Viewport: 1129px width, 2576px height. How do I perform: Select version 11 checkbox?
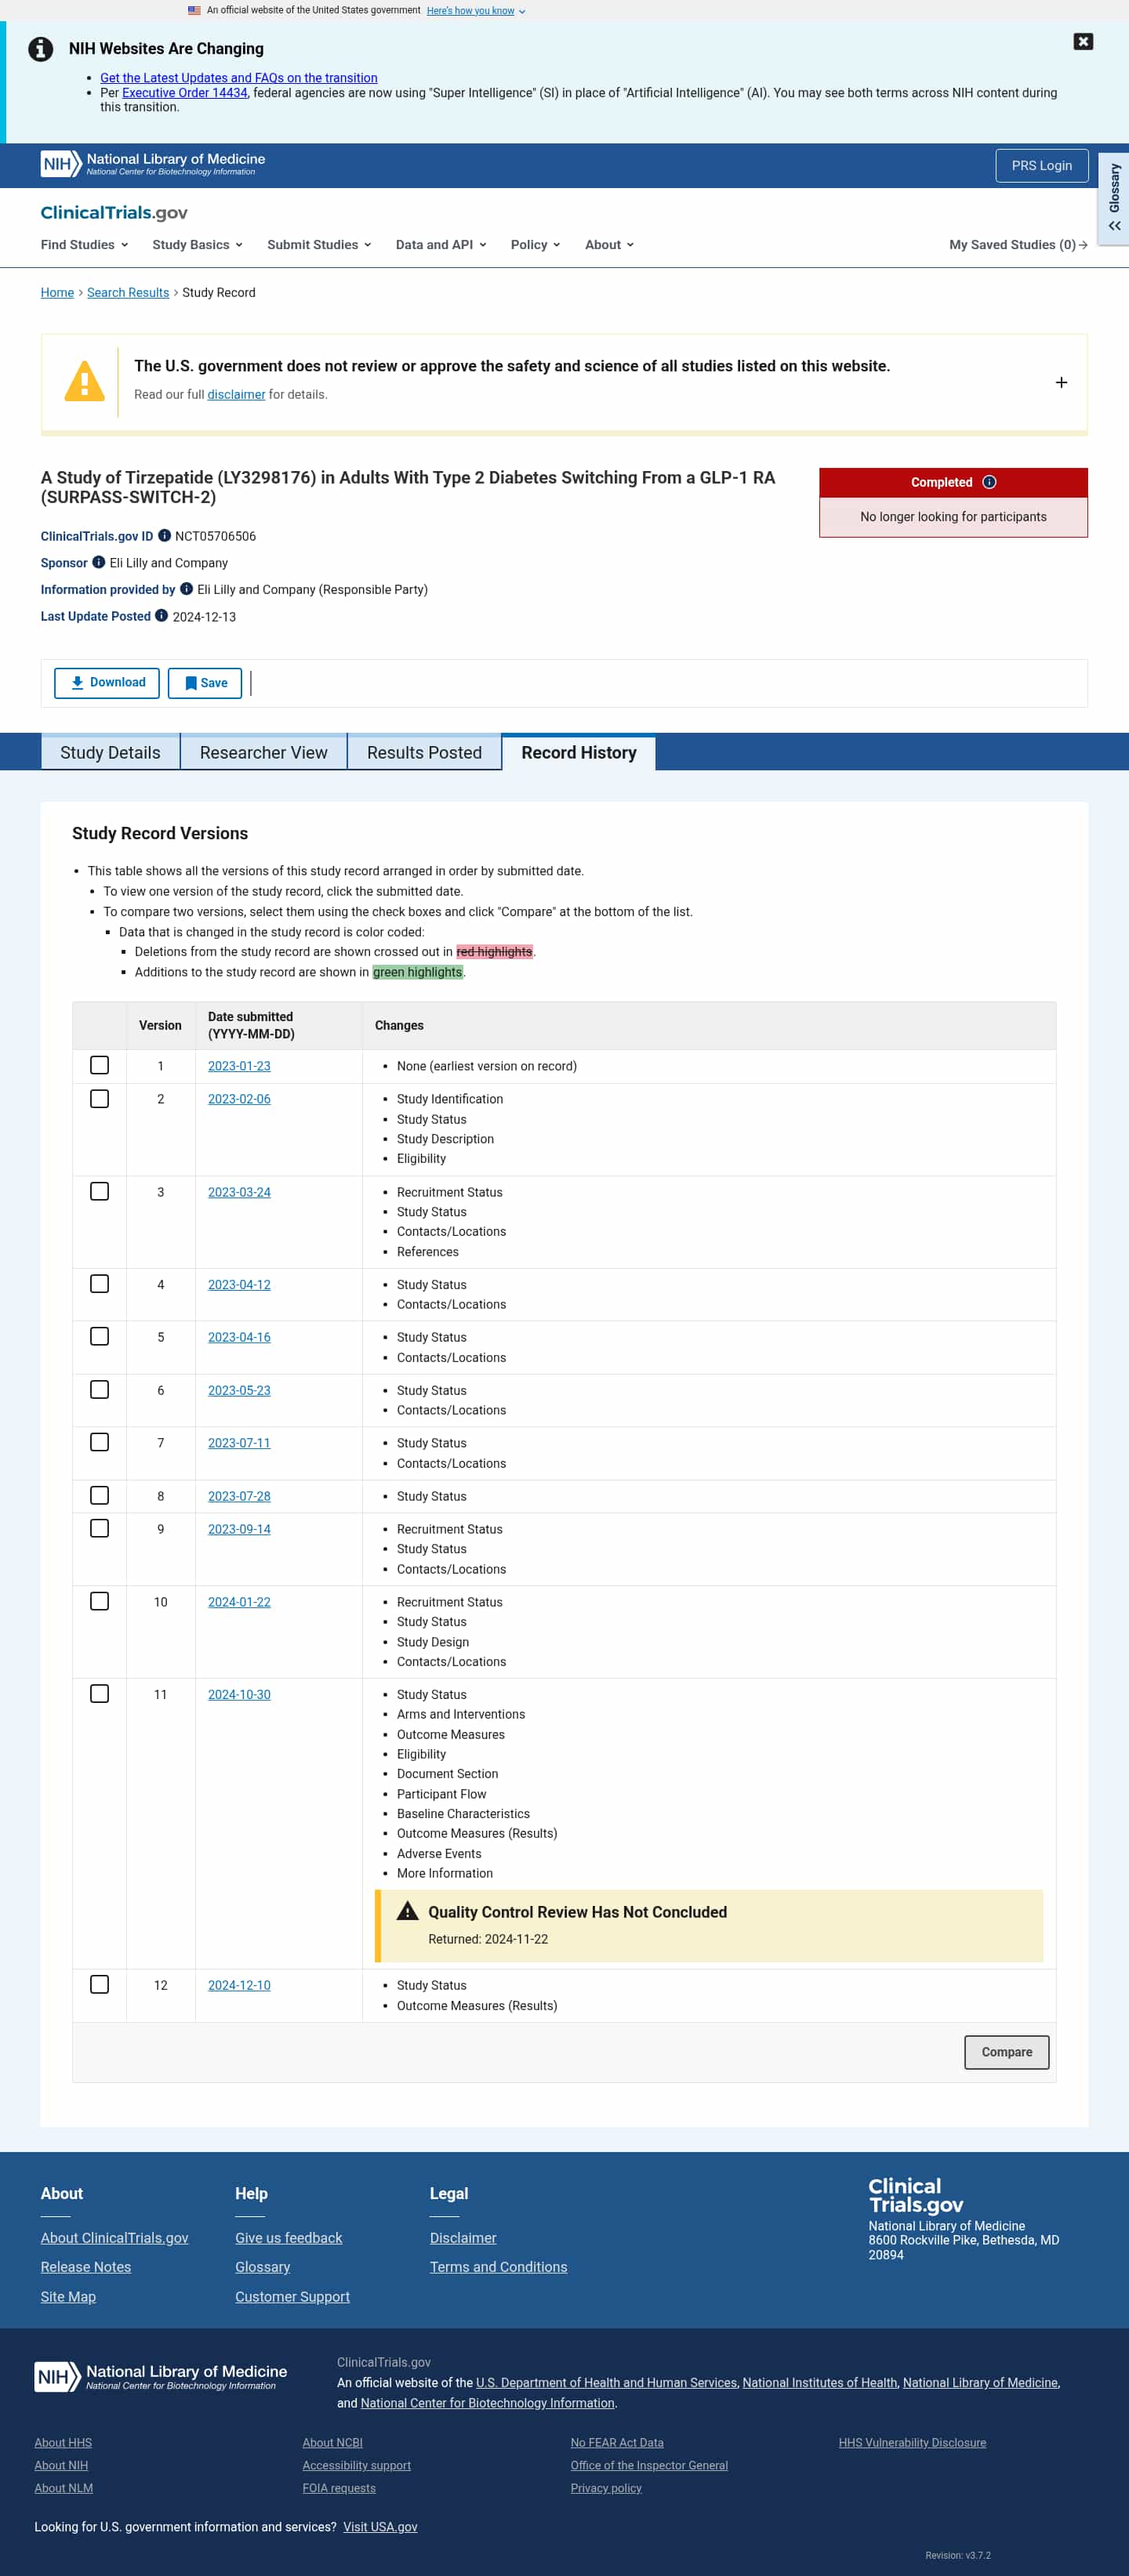tap(100, 1693)
